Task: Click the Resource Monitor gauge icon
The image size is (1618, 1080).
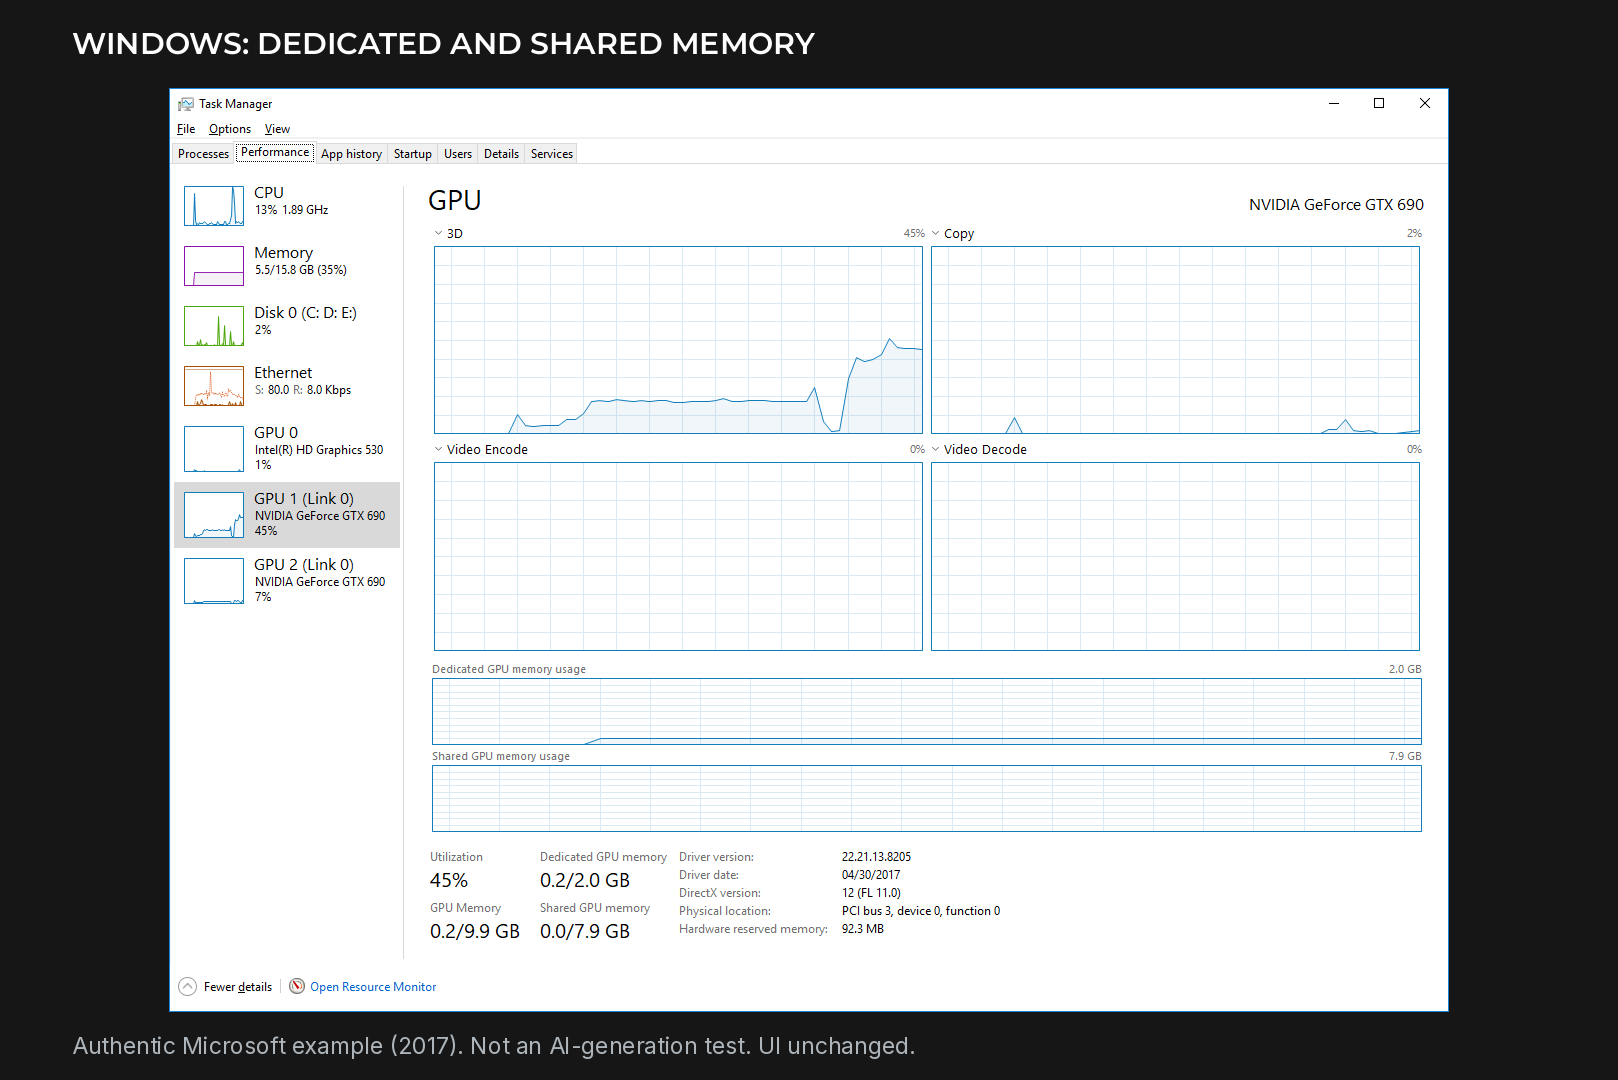Action: [297, 986]
